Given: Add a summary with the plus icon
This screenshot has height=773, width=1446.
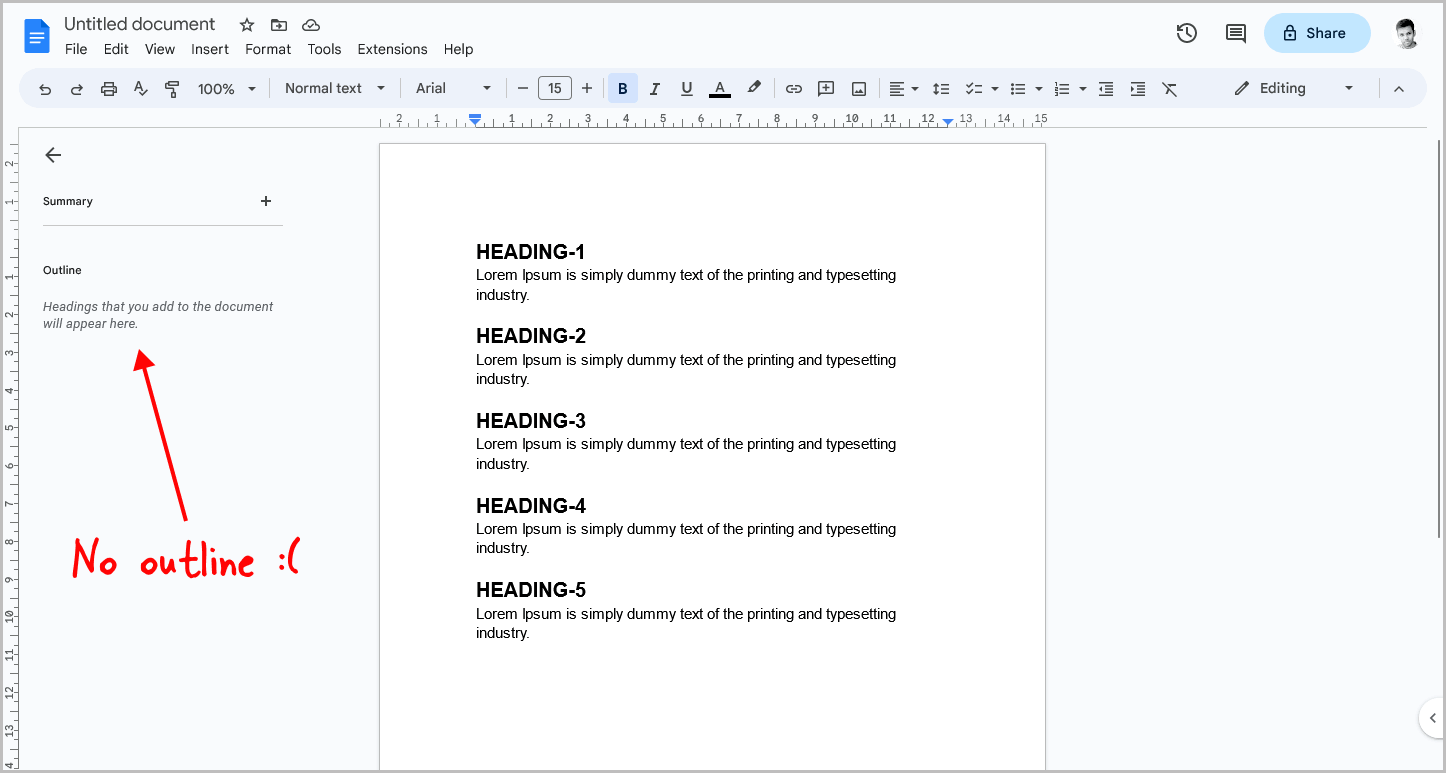Looking at the screenshot, I should tap(266, 201).
